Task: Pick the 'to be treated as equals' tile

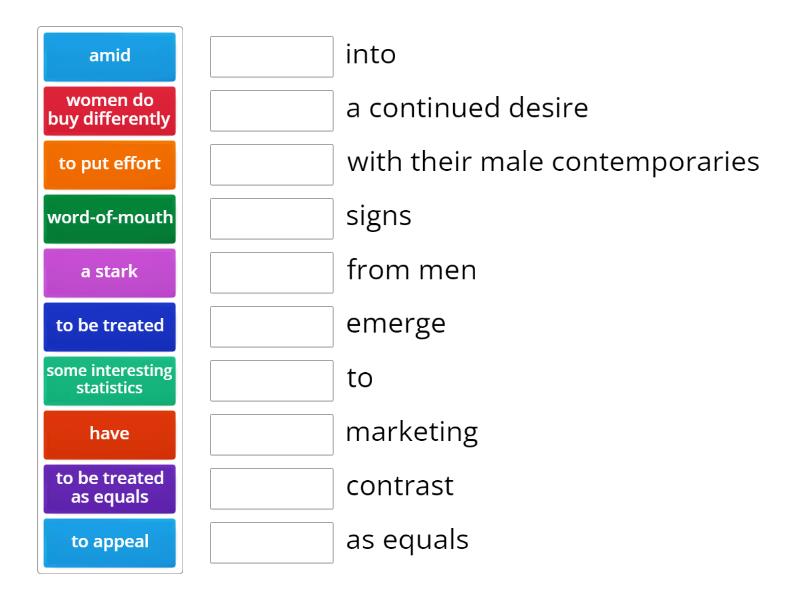Action: tap(110, 488)
